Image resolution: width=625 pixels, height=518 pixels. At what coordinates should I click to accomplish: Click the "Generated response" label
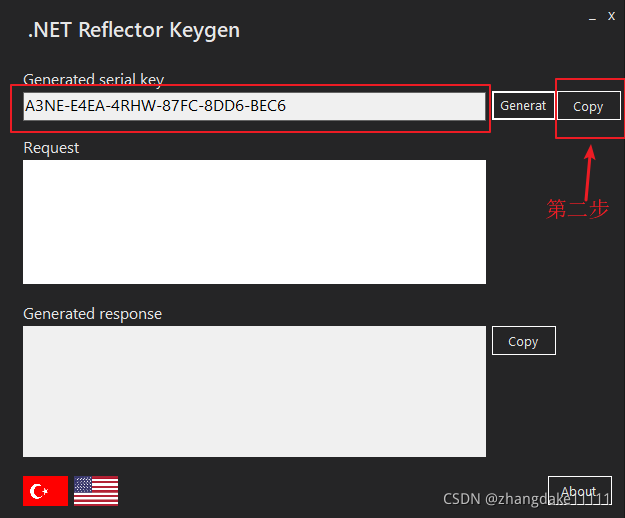click(x=92, y=314)
